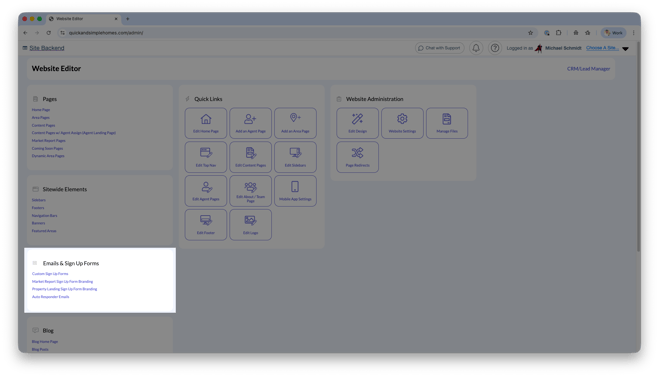The image size is (659, 377).
Task: Open the Blog Home Page link
Action: 45,342
